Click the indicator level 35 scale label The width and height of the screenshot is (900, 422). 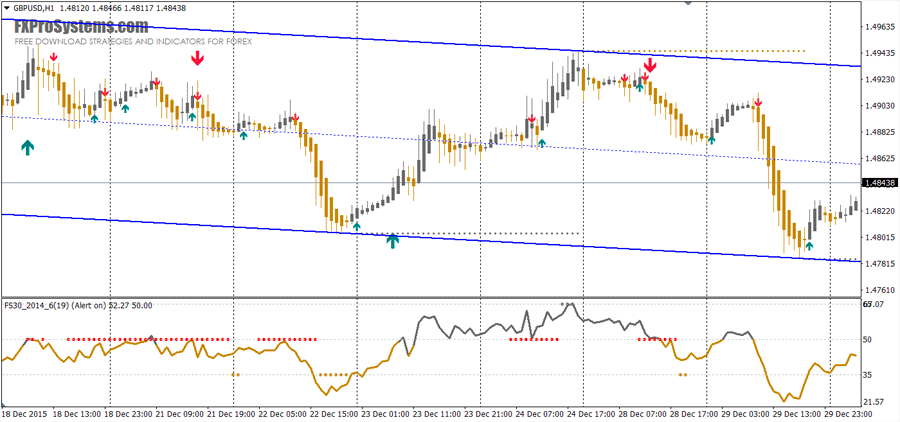click(868, 375)
